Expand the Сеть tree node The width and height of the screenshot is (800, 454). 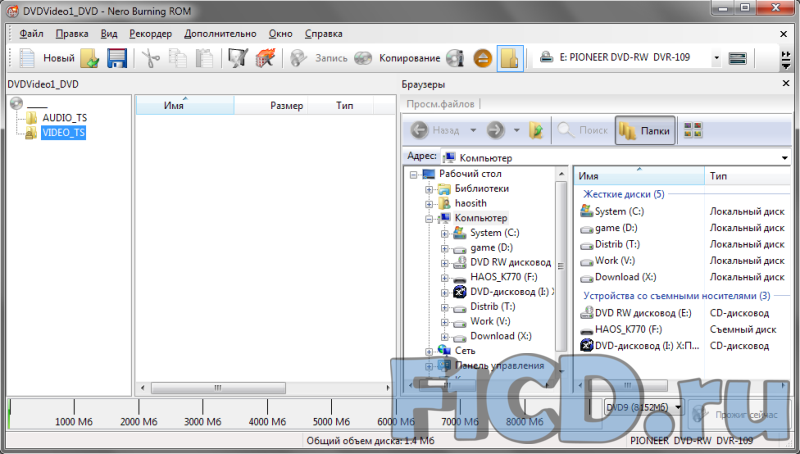click(x=429, y=351)
